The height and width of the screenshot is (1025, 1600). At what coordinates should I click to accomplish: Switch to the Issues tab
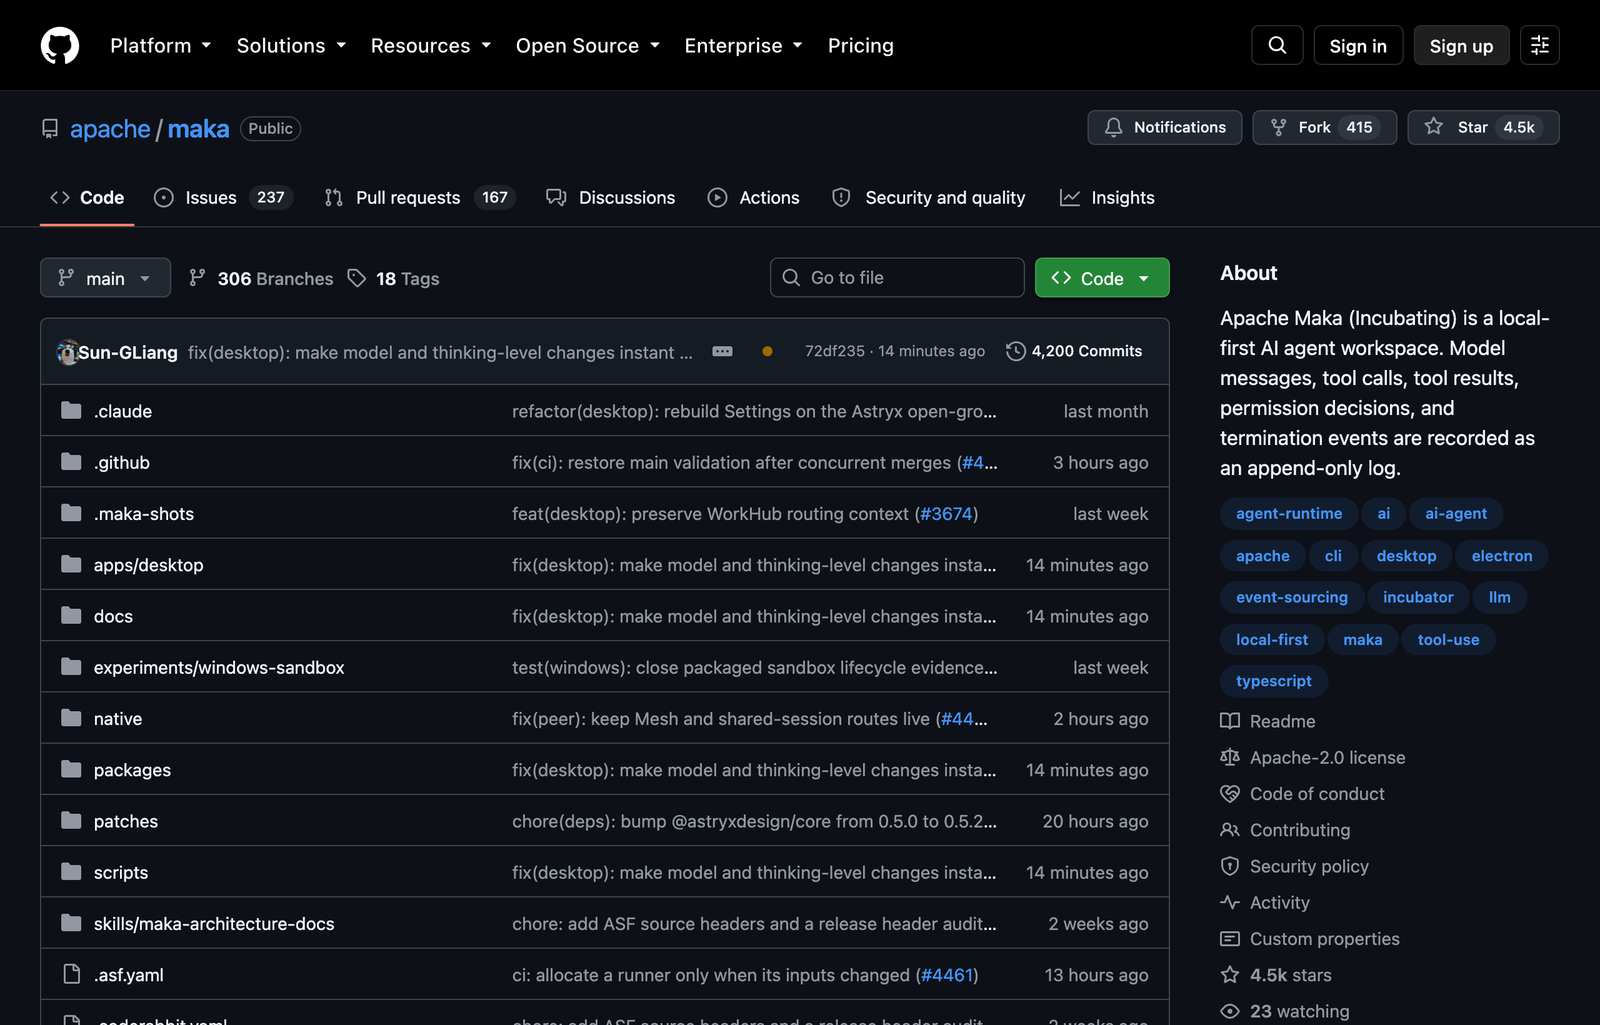pyautogui.click(x=222, y=198)
